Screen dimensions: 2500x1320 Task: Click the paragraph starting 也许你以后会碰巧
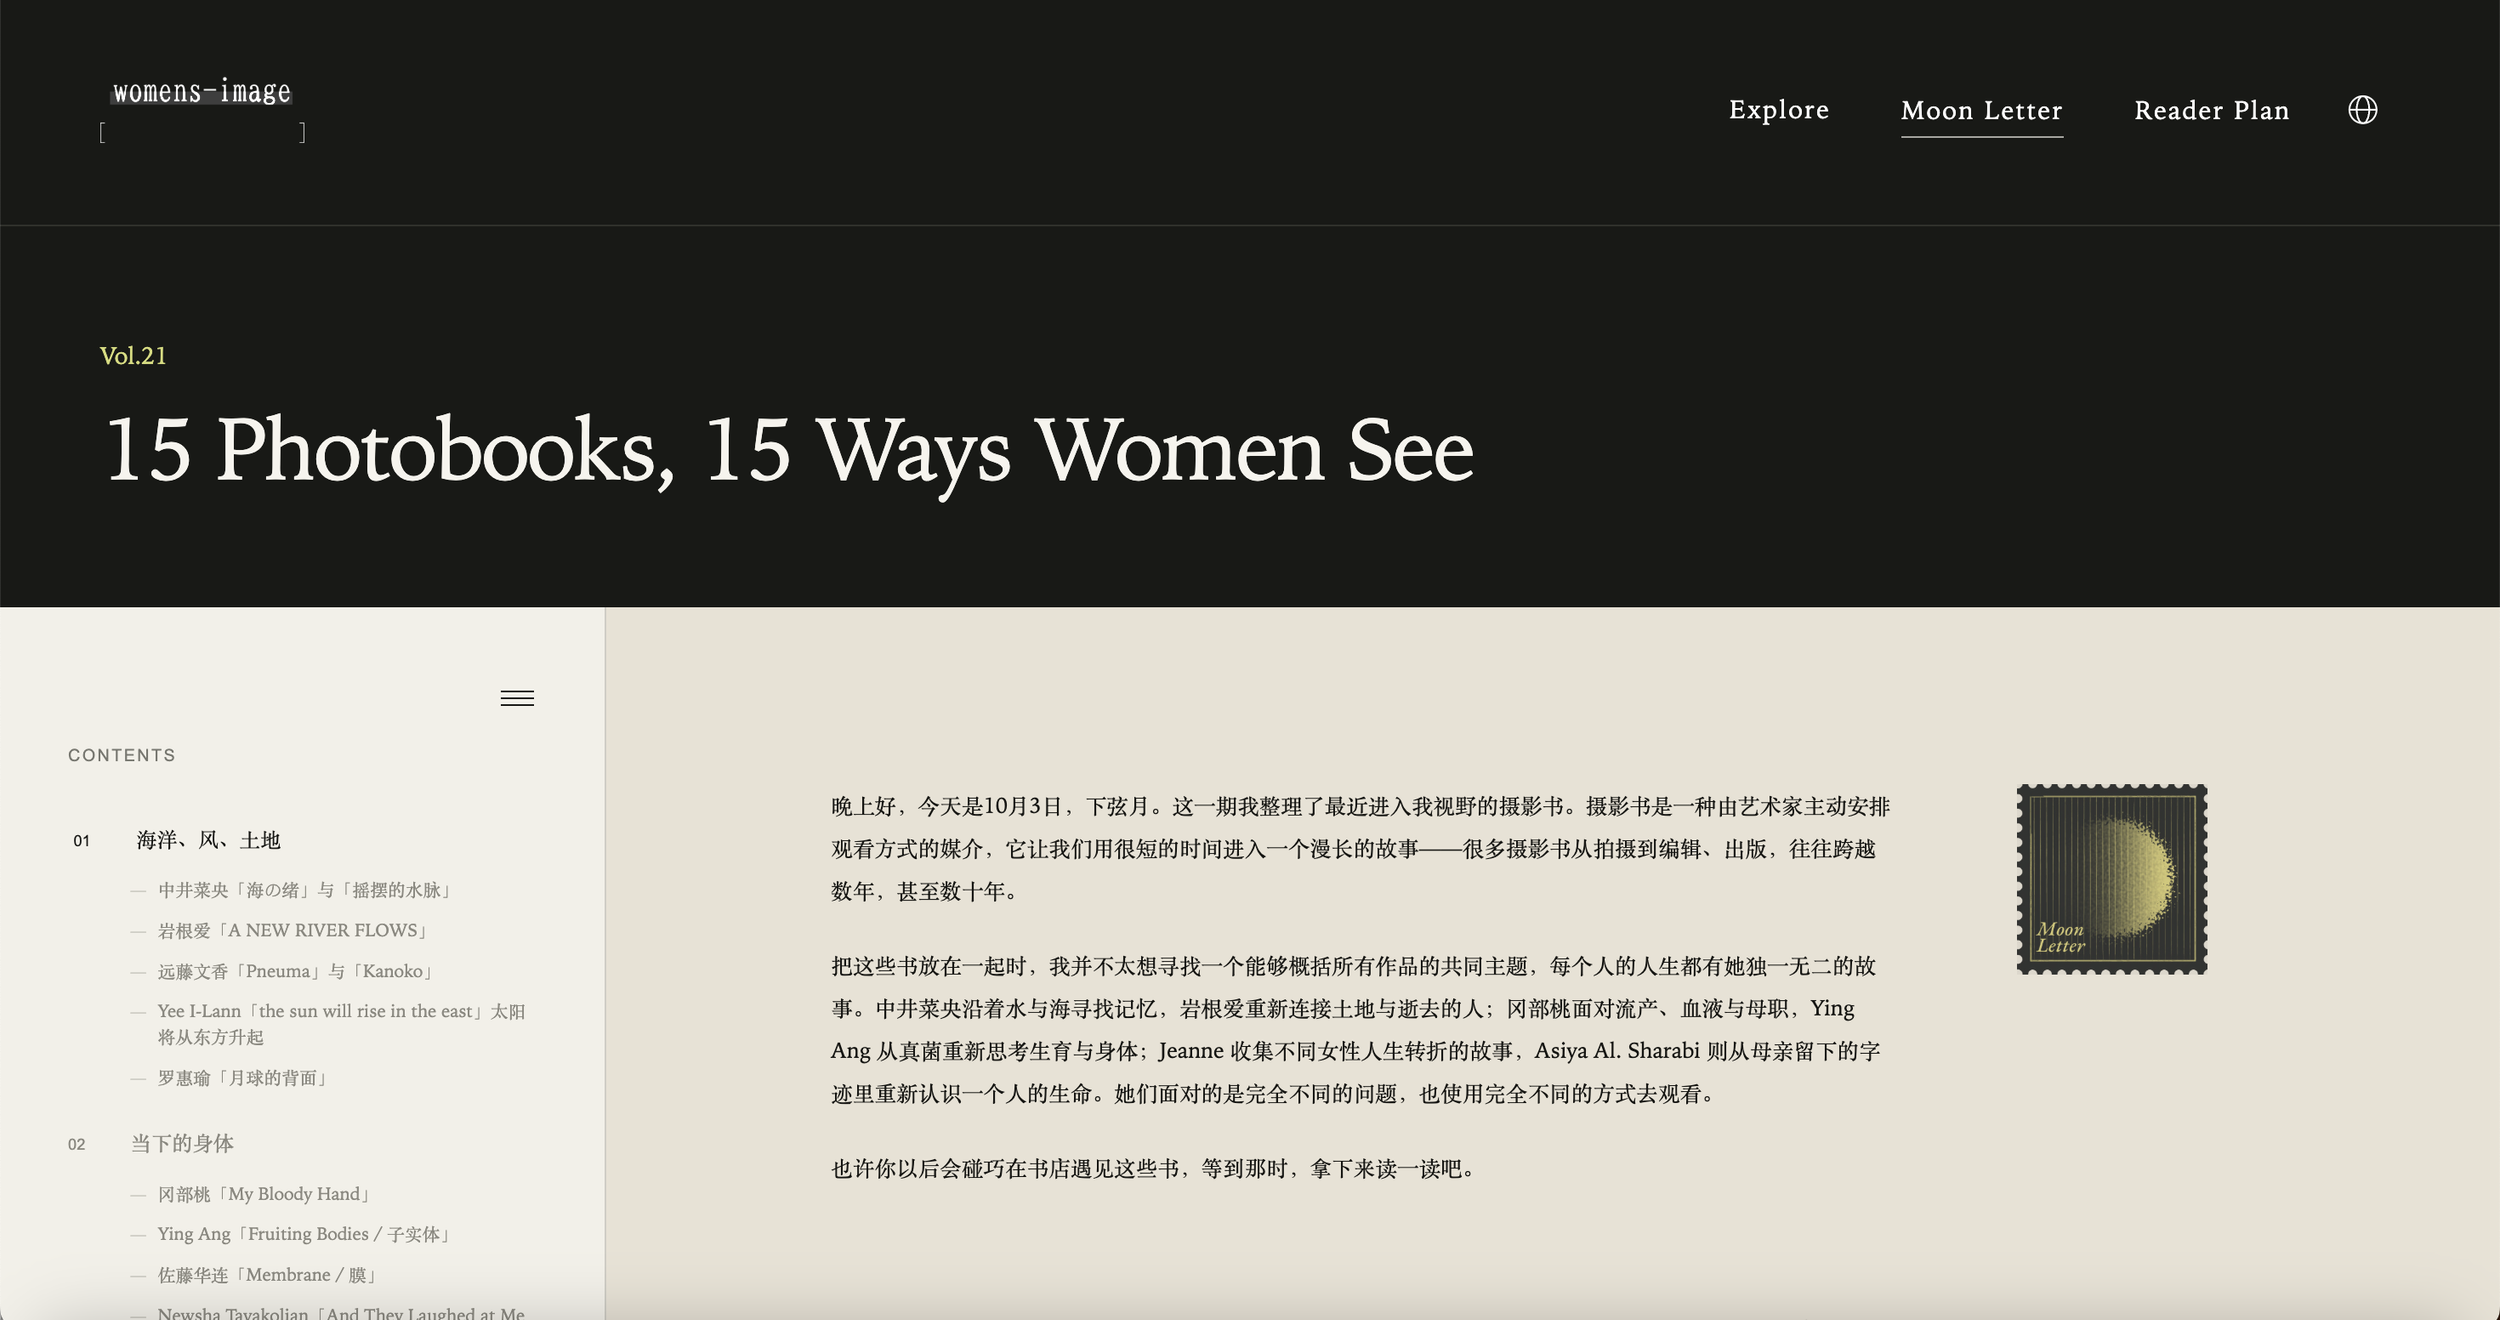click(1156, 1169)
